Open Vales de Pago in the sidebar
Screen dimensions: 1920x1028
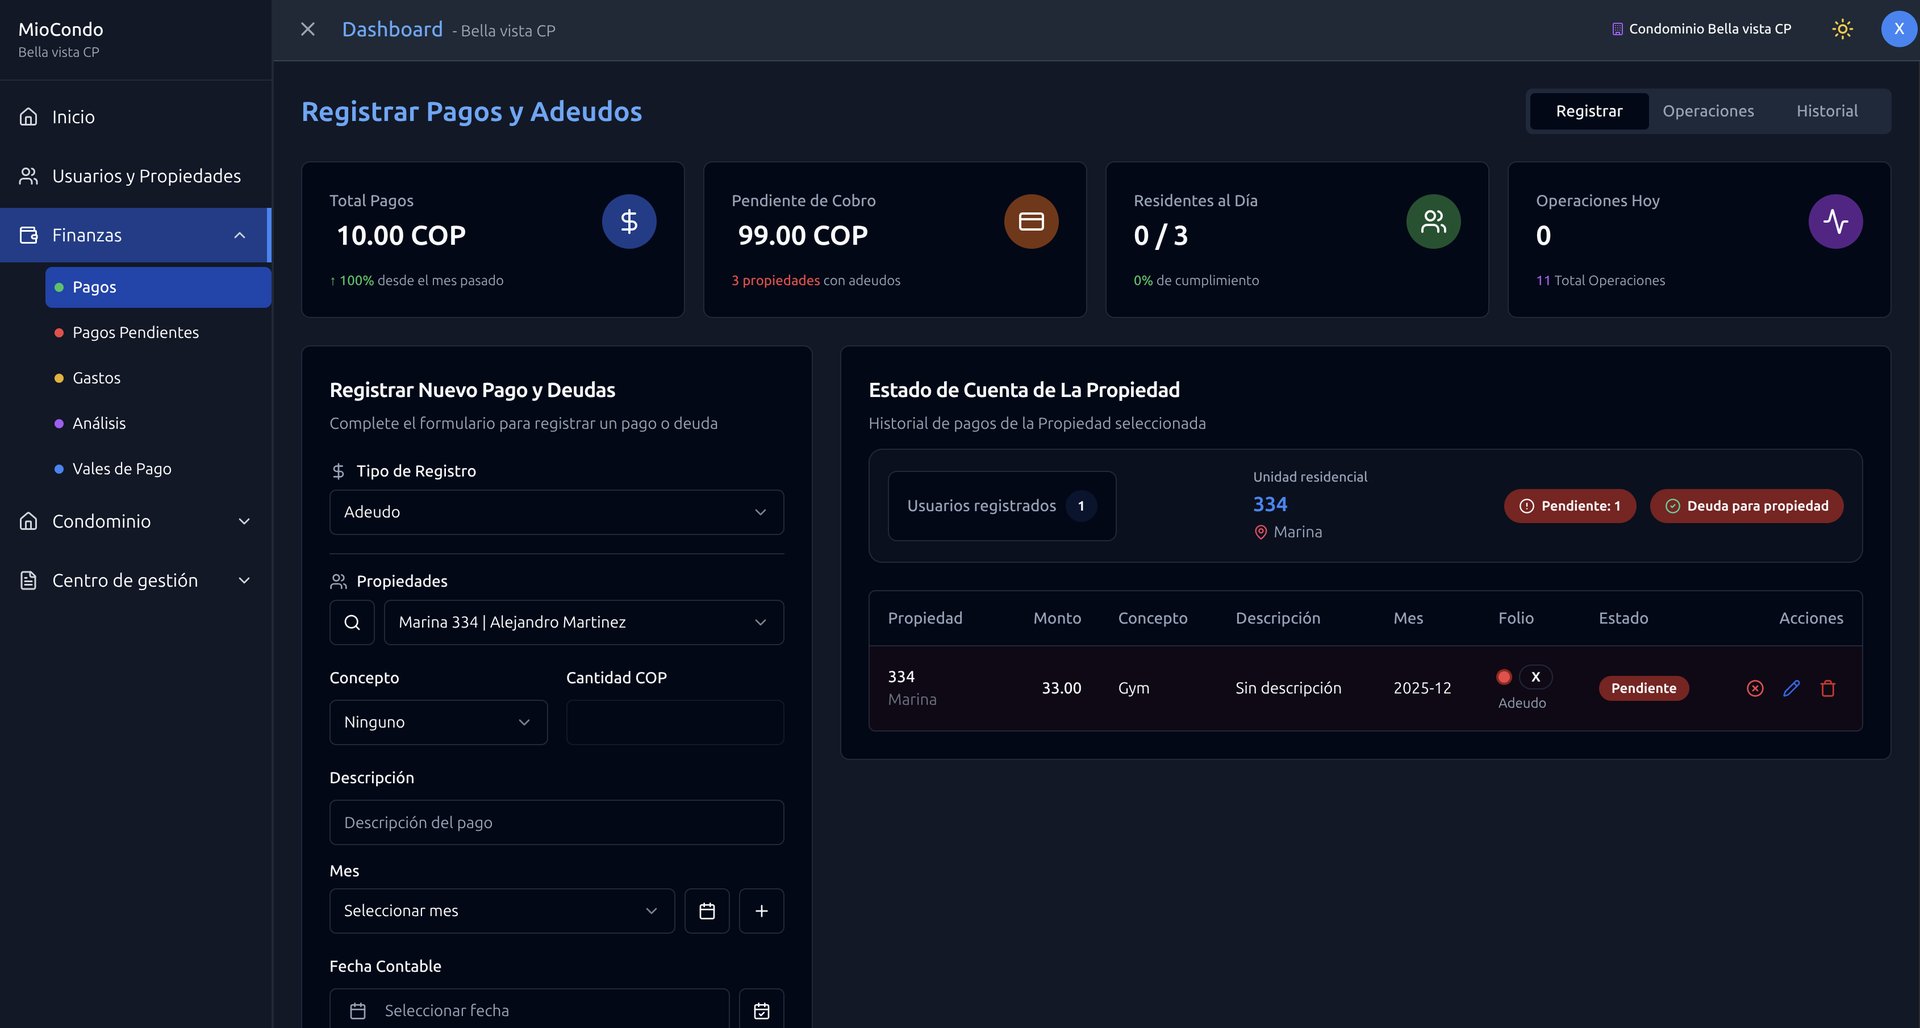tap(158, 469)
